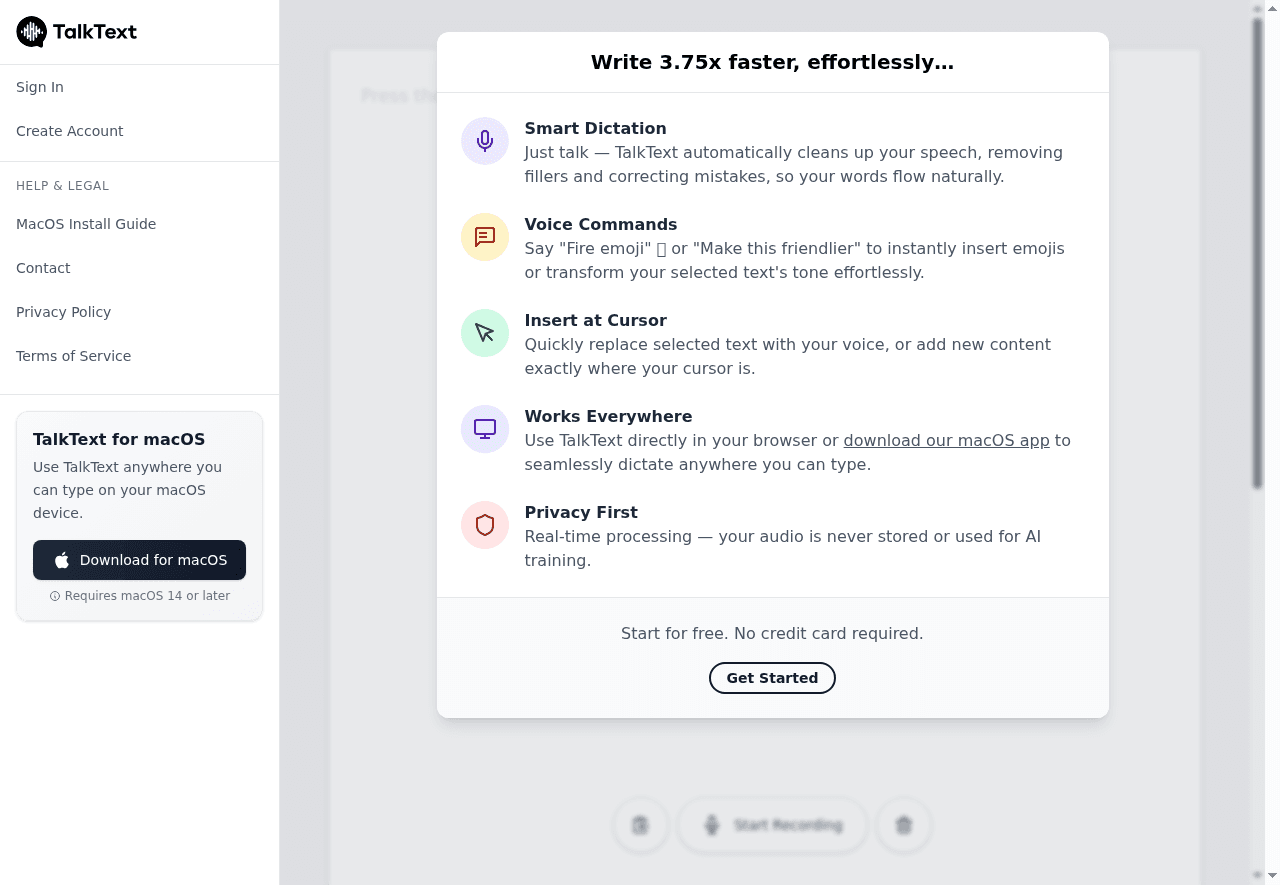The image size is (1280, 885).
Task: Open the MacOS Install Guide
Action: coord(86,224)
